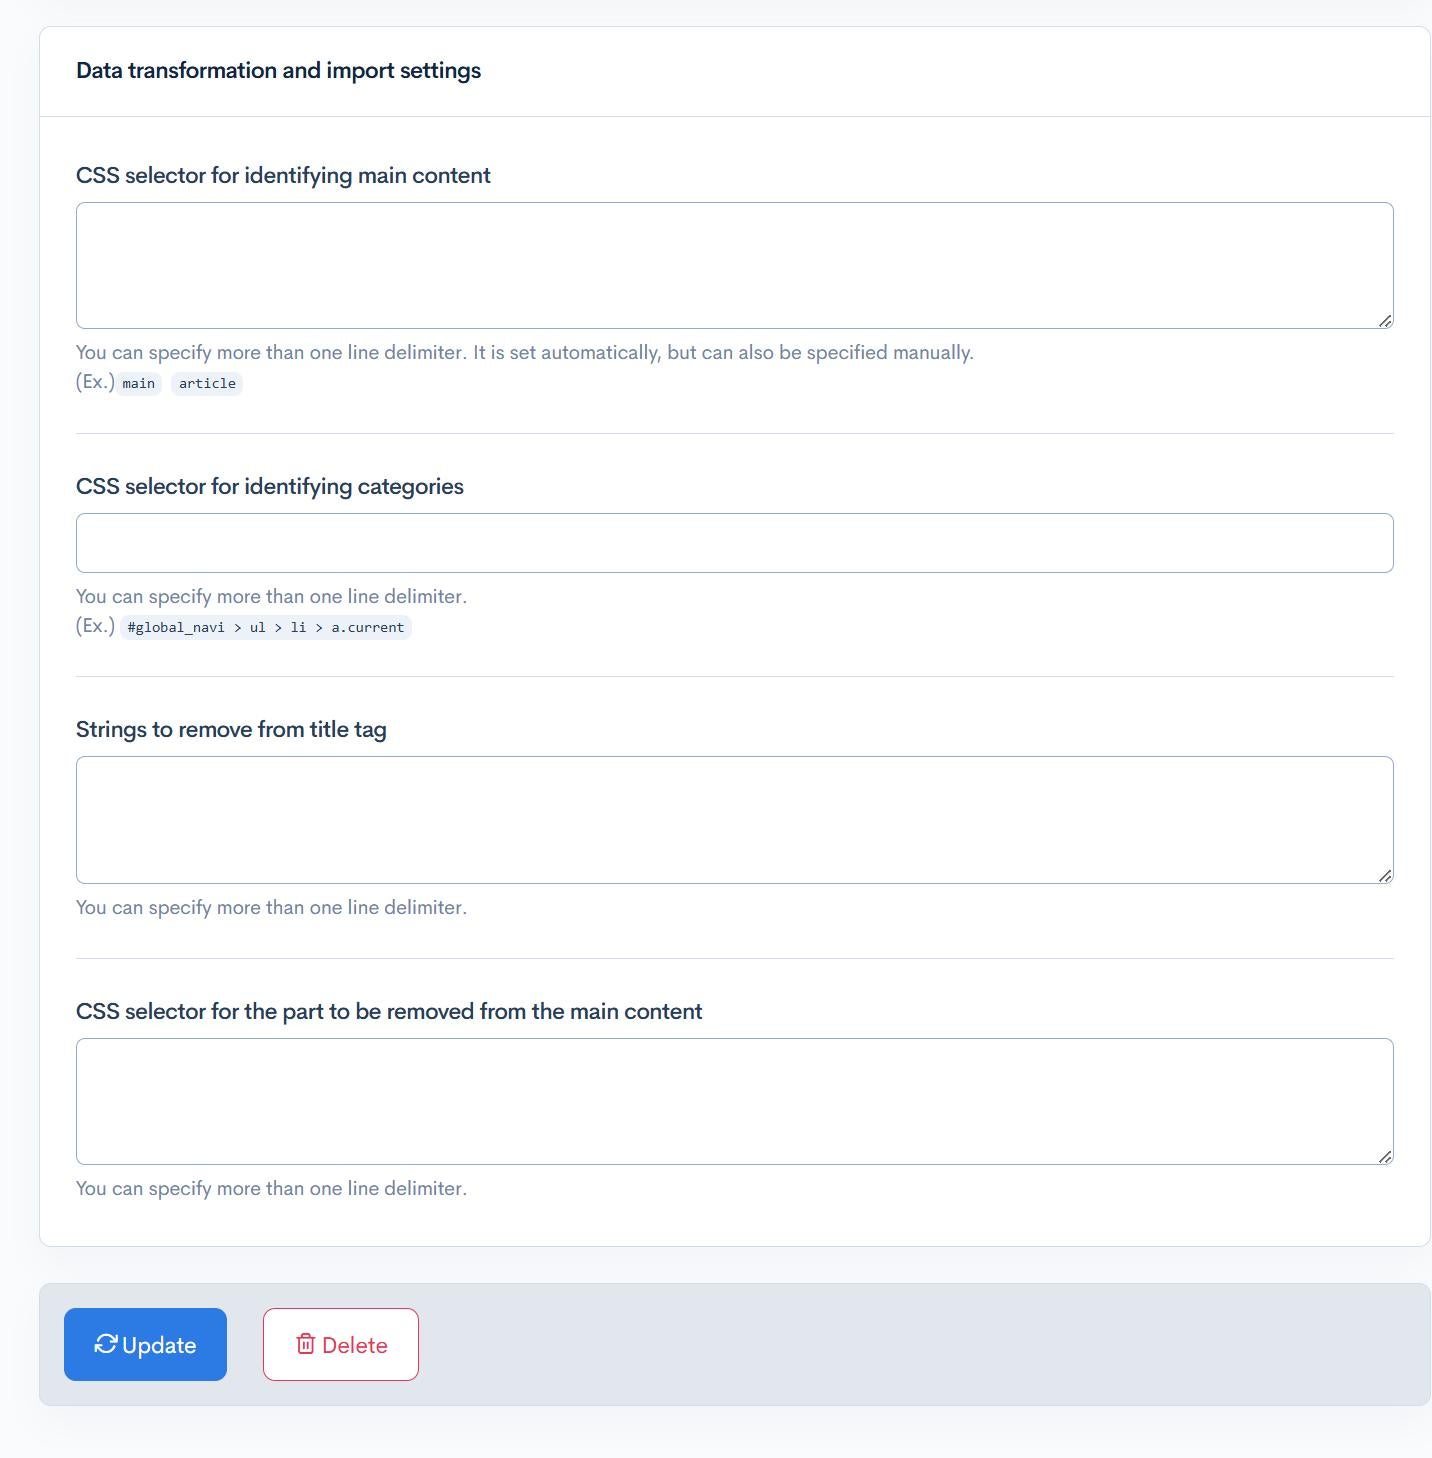
Task: Click the textarea for parts removed from main content
Action: 734,1101
